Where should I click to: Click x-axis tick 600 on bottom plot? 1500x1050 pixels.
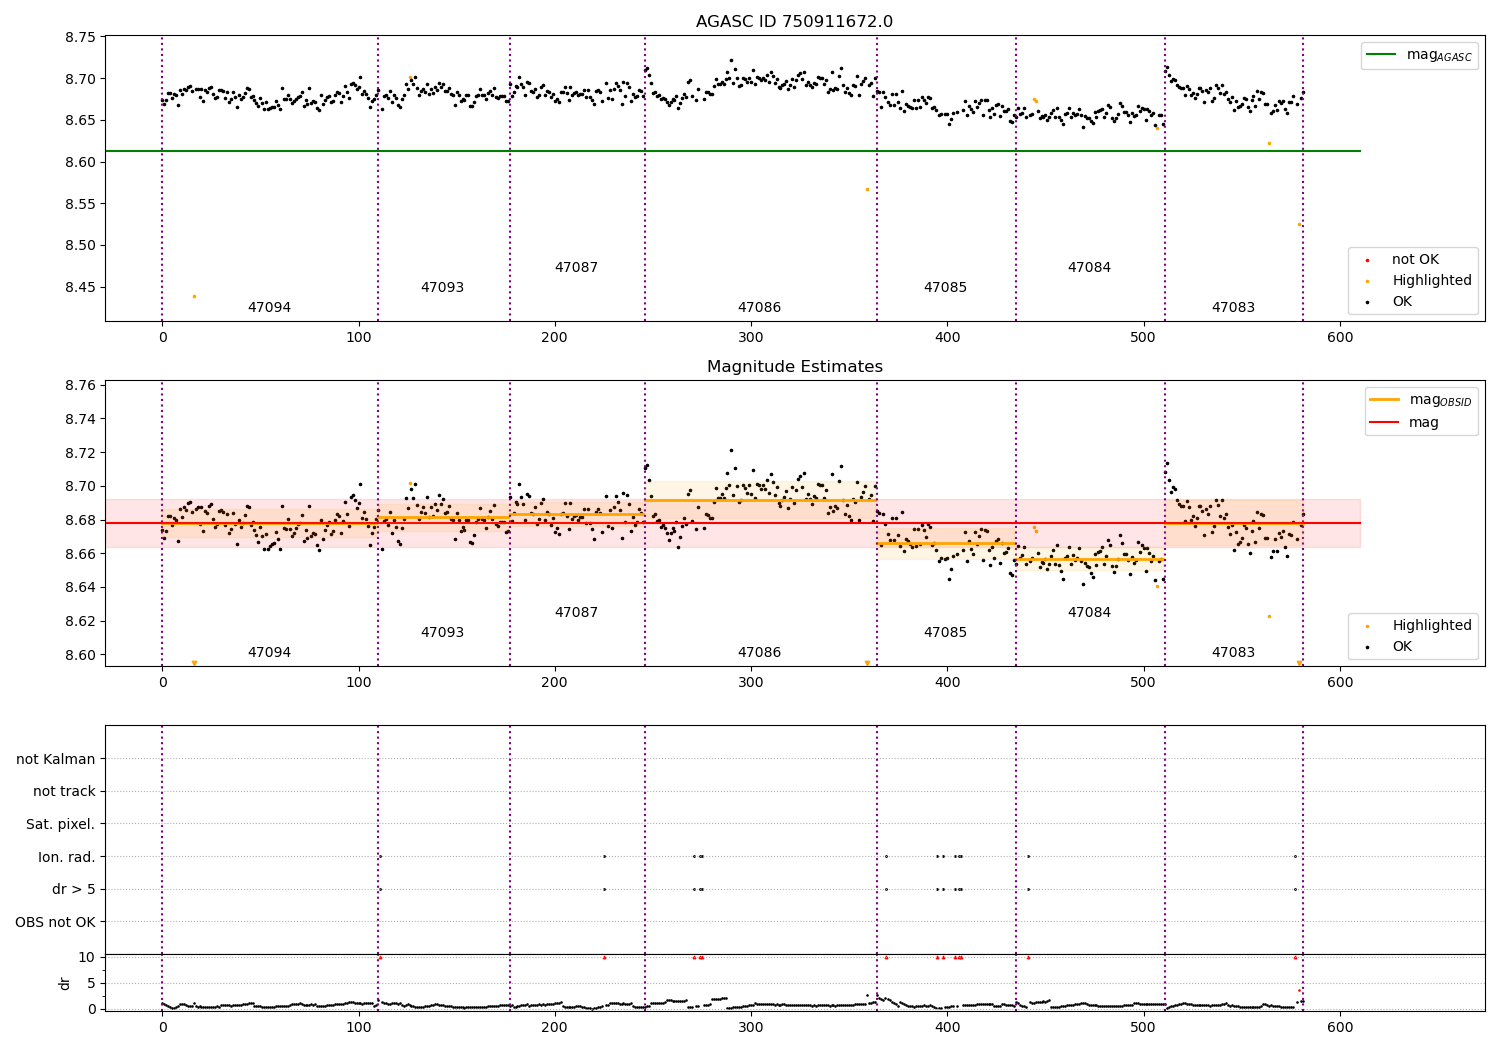pyautogui.click(x=1340, y=1027)
